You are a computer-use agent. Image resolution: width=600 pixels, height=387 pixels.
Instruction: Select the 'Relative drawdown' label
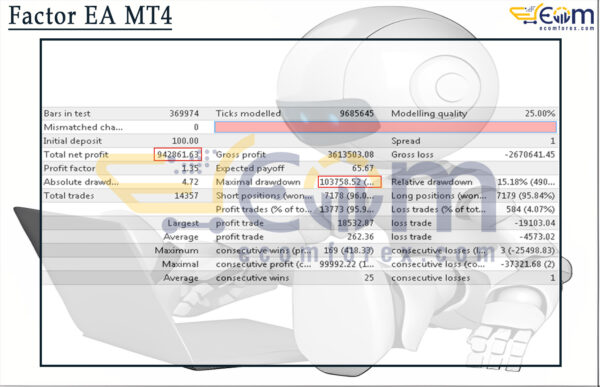click(x=432, y=182)
